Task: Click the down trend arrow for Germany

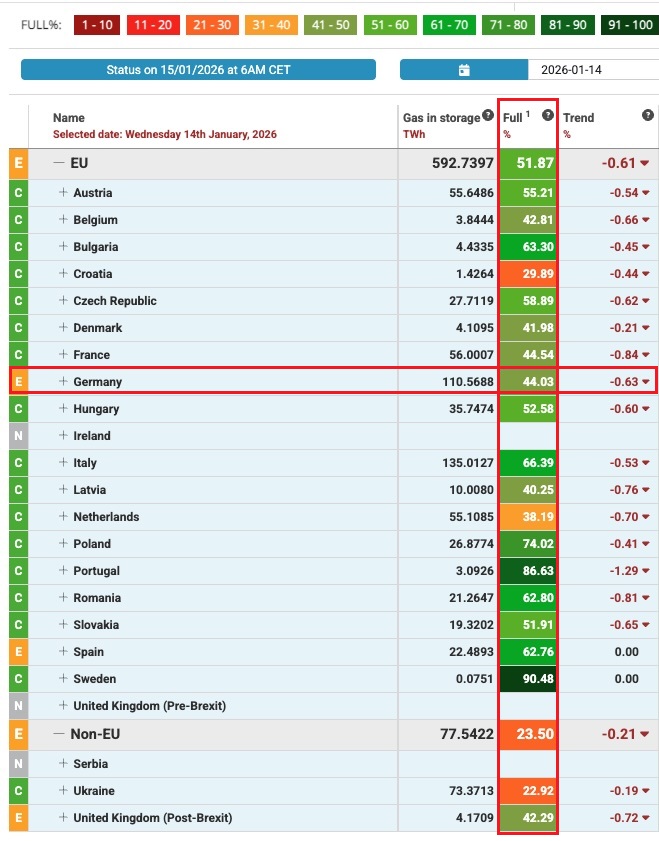Action: click(646, 382)
